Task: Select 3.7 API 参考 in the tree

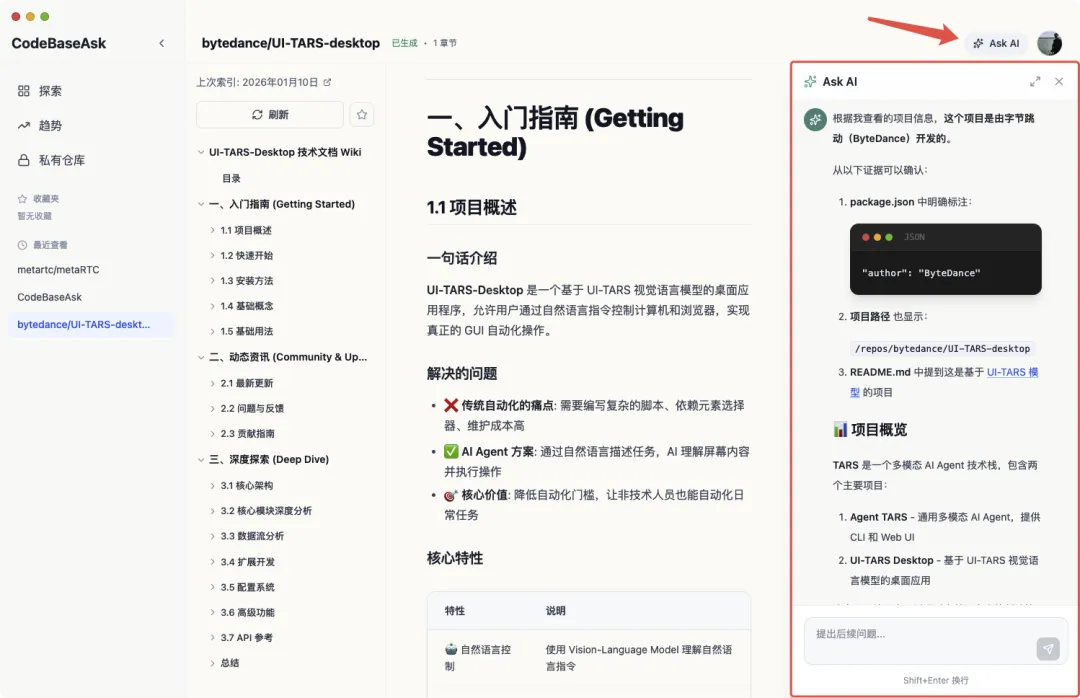Action: pos(247,637)
